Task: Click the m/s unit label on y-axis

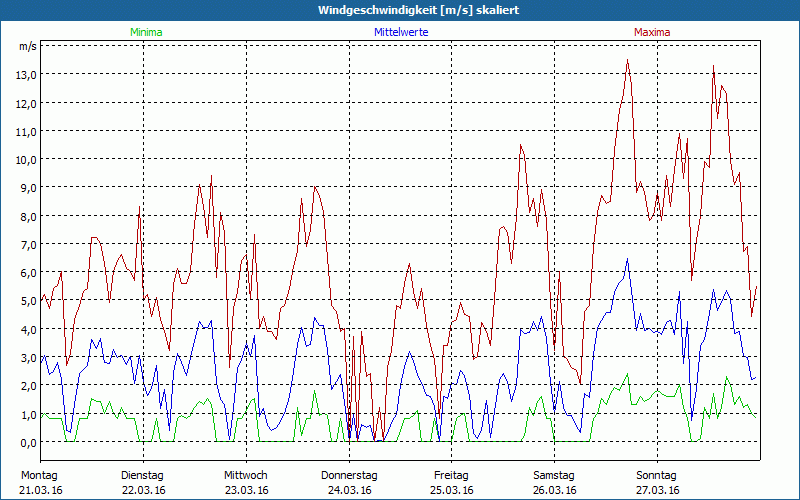Action: point(27,46)
